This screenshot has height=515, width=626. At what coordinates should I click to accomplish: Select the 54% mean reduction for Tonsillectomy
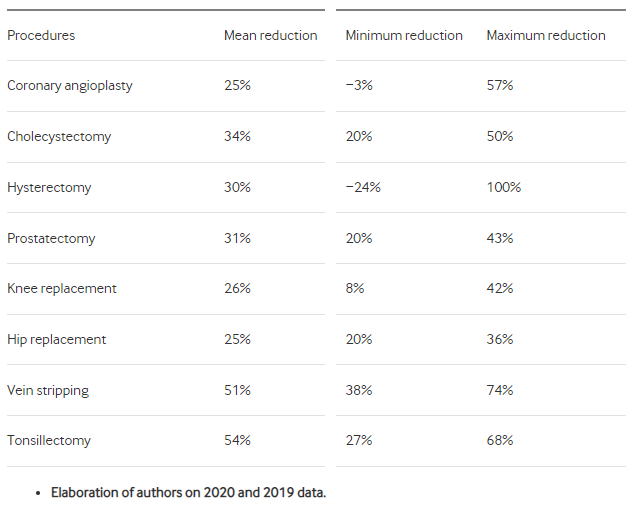[237, 440]
